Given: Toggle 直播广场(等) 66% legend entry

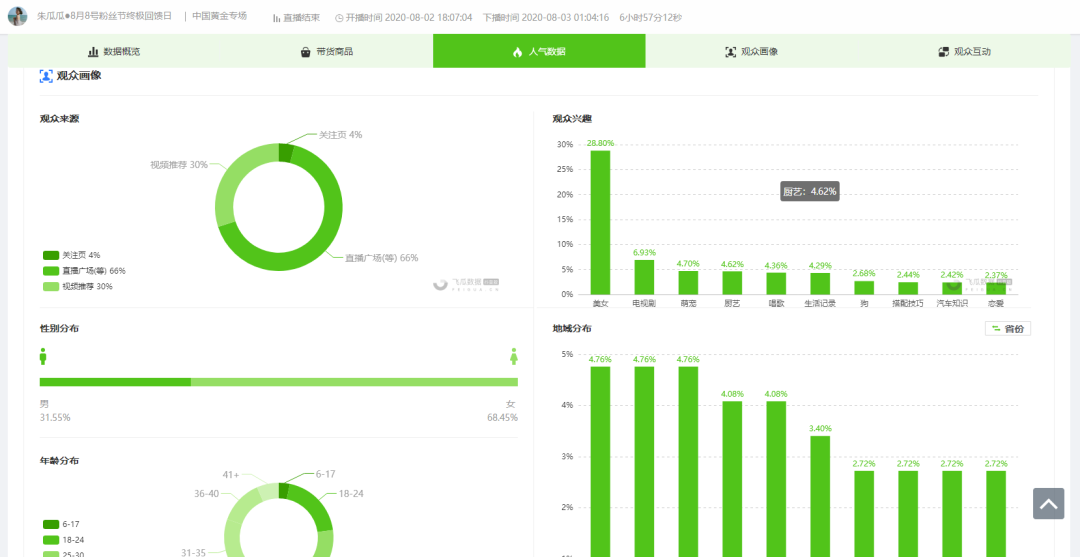Looking at the screenshot, I should (x=84, y=271).
